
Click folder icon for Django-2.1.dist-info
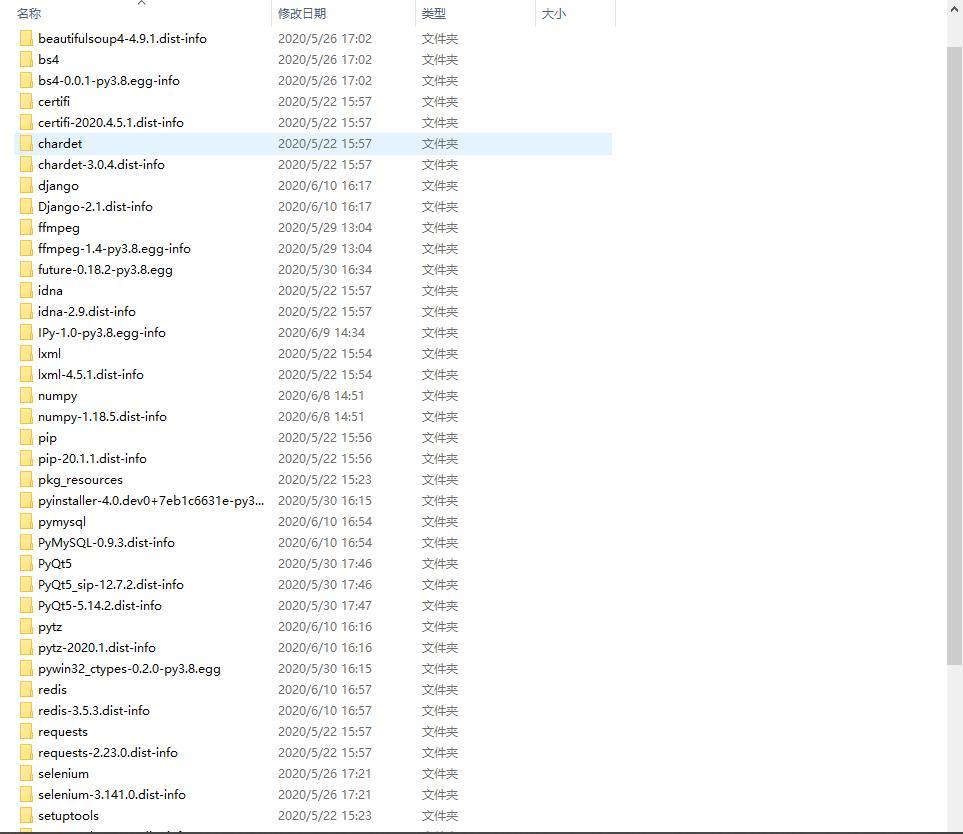26,206
